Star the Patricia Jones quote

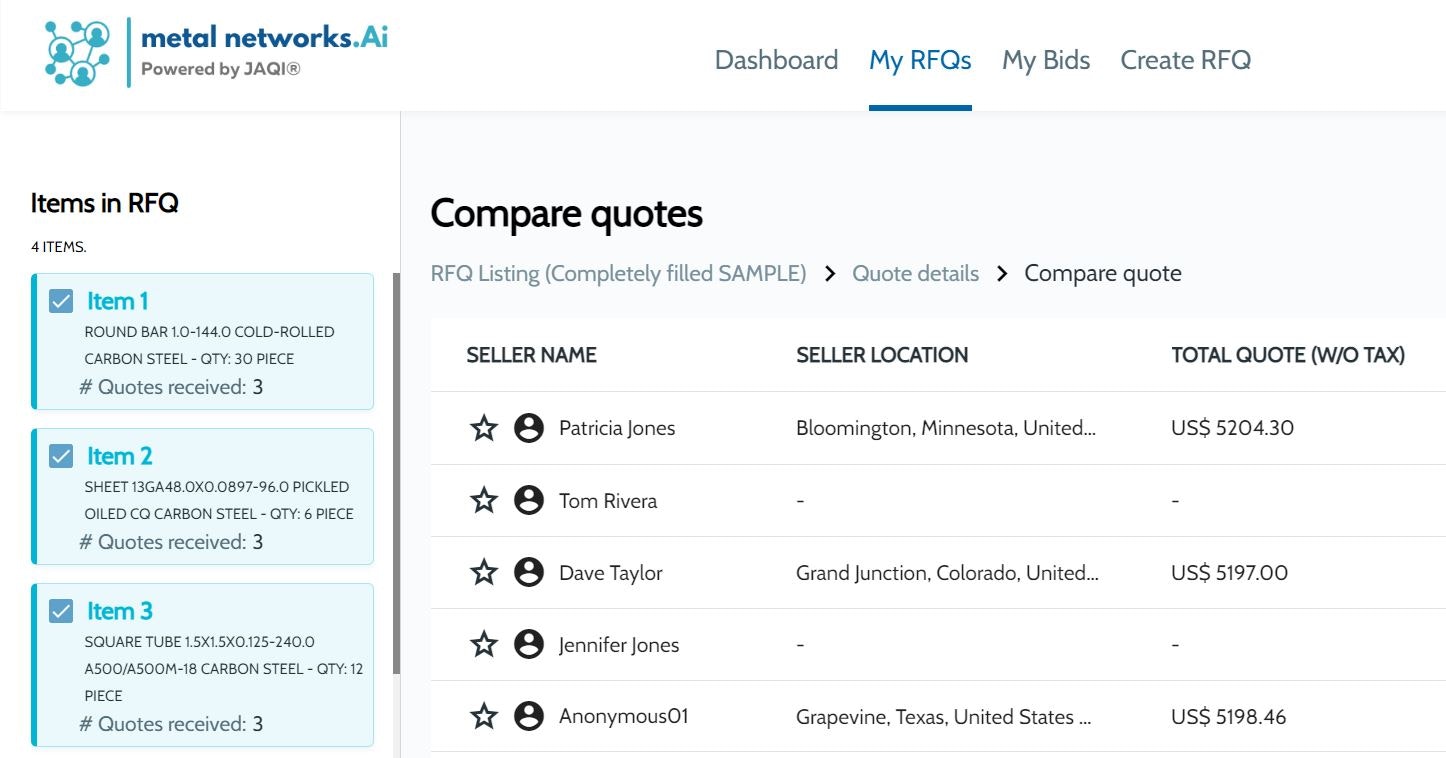coord(484,429)
